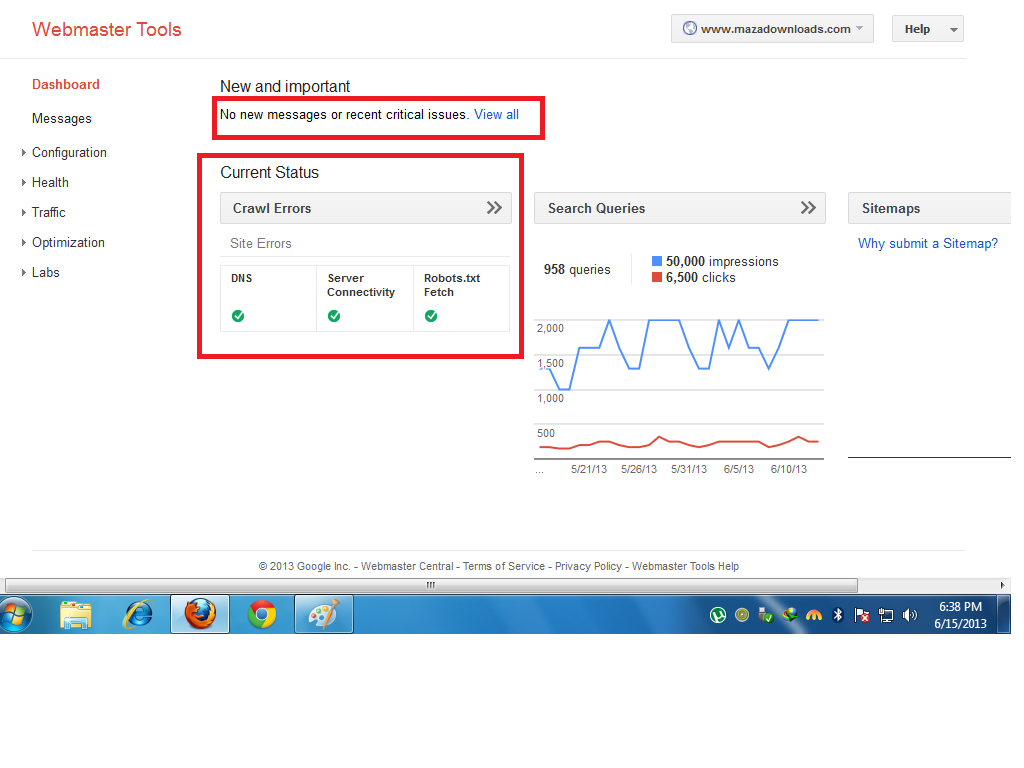The width and height of the screenshot is (1024, 768).
Task: Click the Show desktop button
Action: [x=1006, y=615]
